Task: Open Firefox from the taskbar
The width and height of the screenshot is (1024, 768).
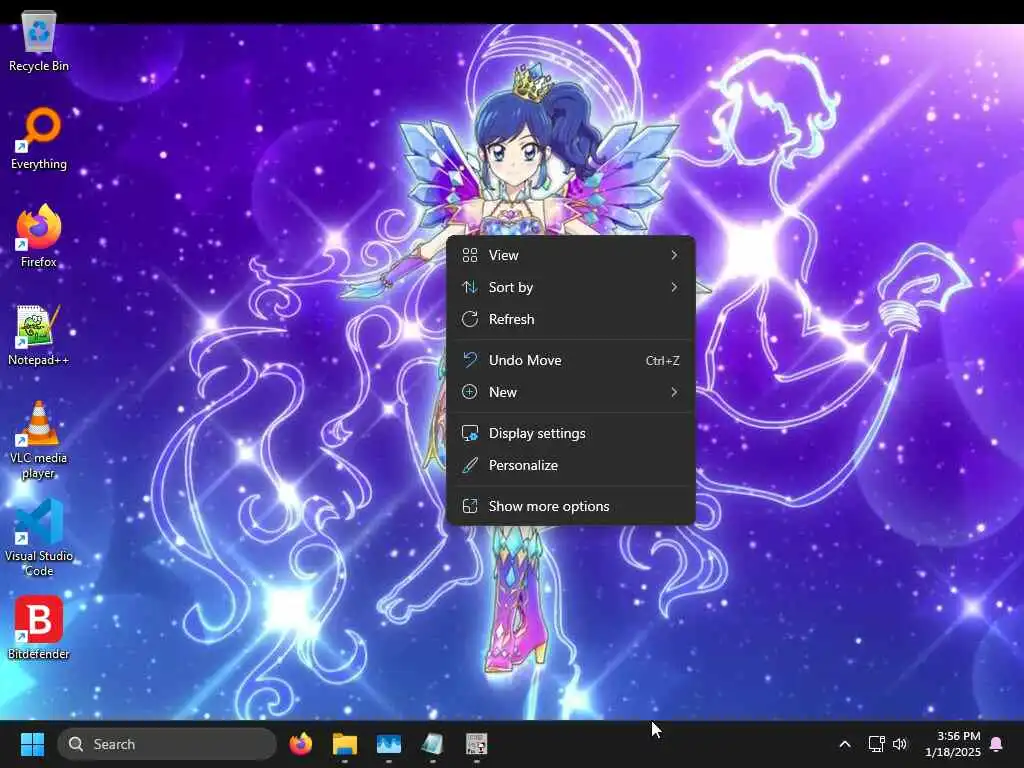Action: pos(300,744)
